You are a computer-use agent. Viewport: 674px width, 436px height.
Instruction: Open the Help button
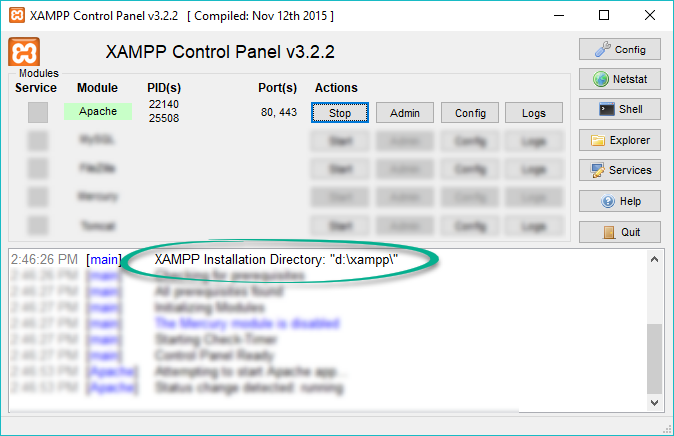pyautogui.click(x=619, y=201)
